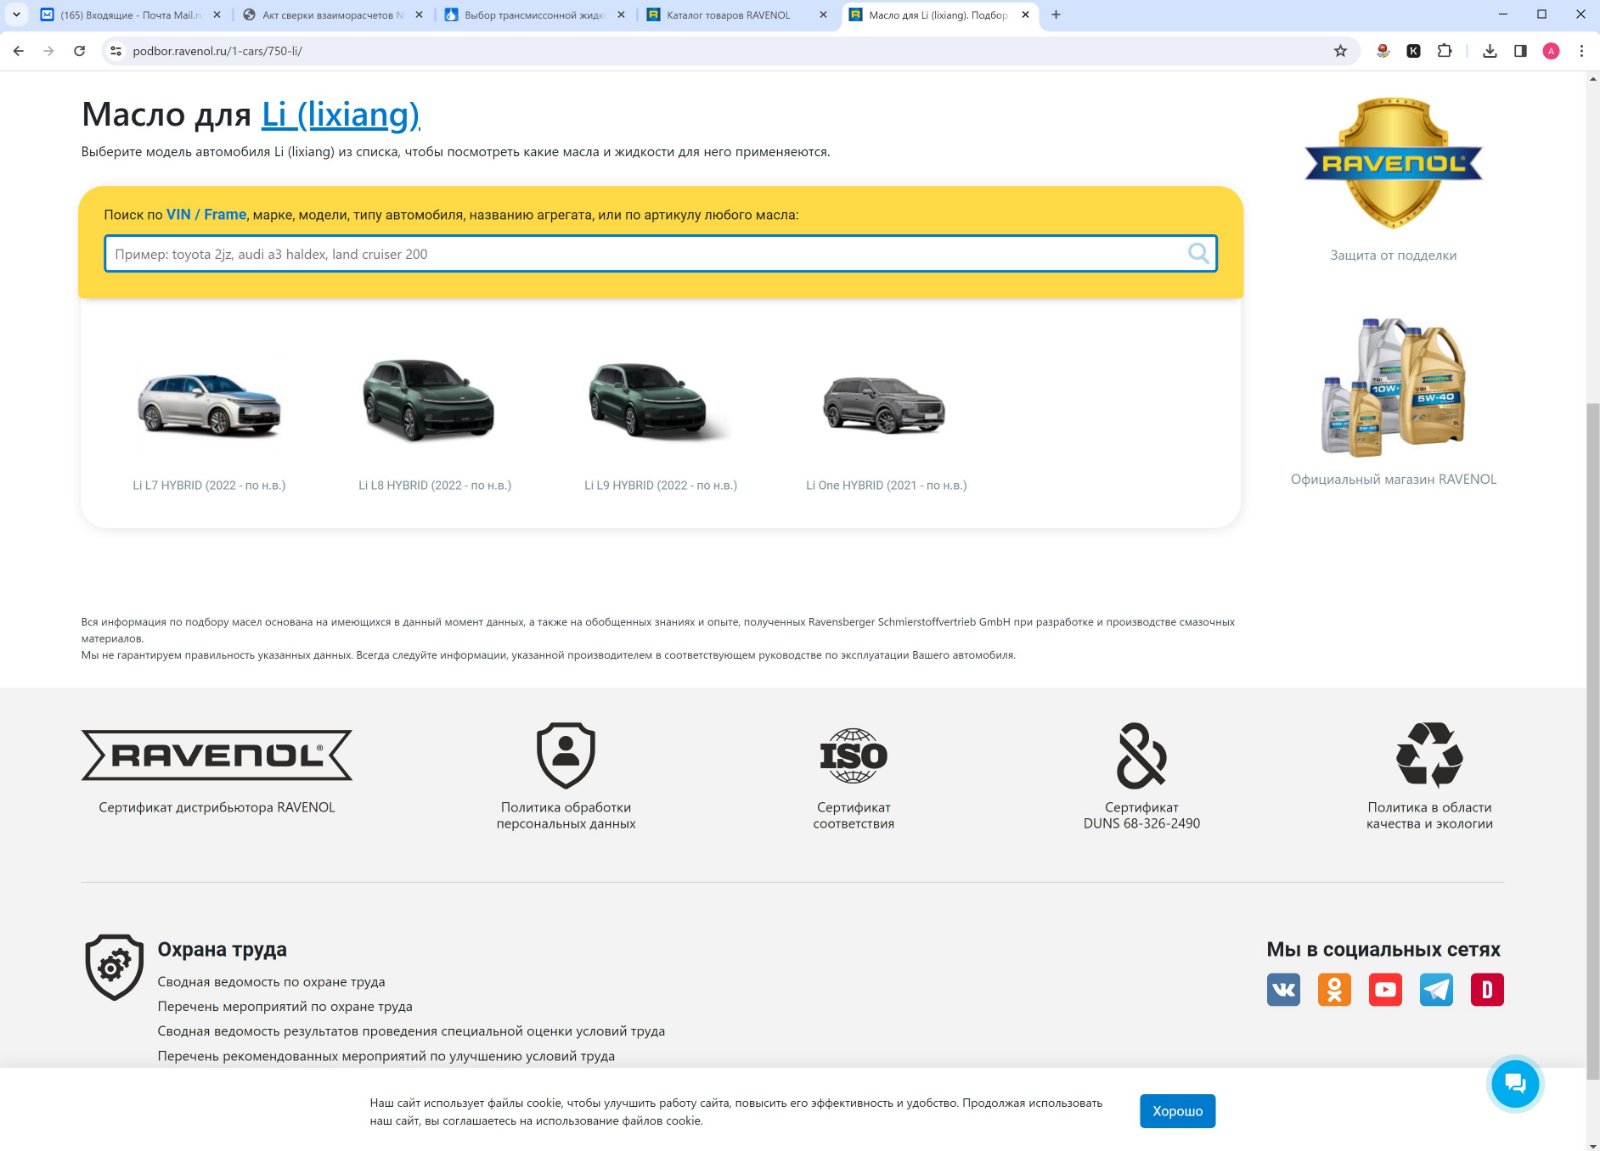Image resolution: width=1600 pixels, height=1151 pixels.
Task: Select the Li L7 HYBRID car thumbnail
Action: [209, 404]
